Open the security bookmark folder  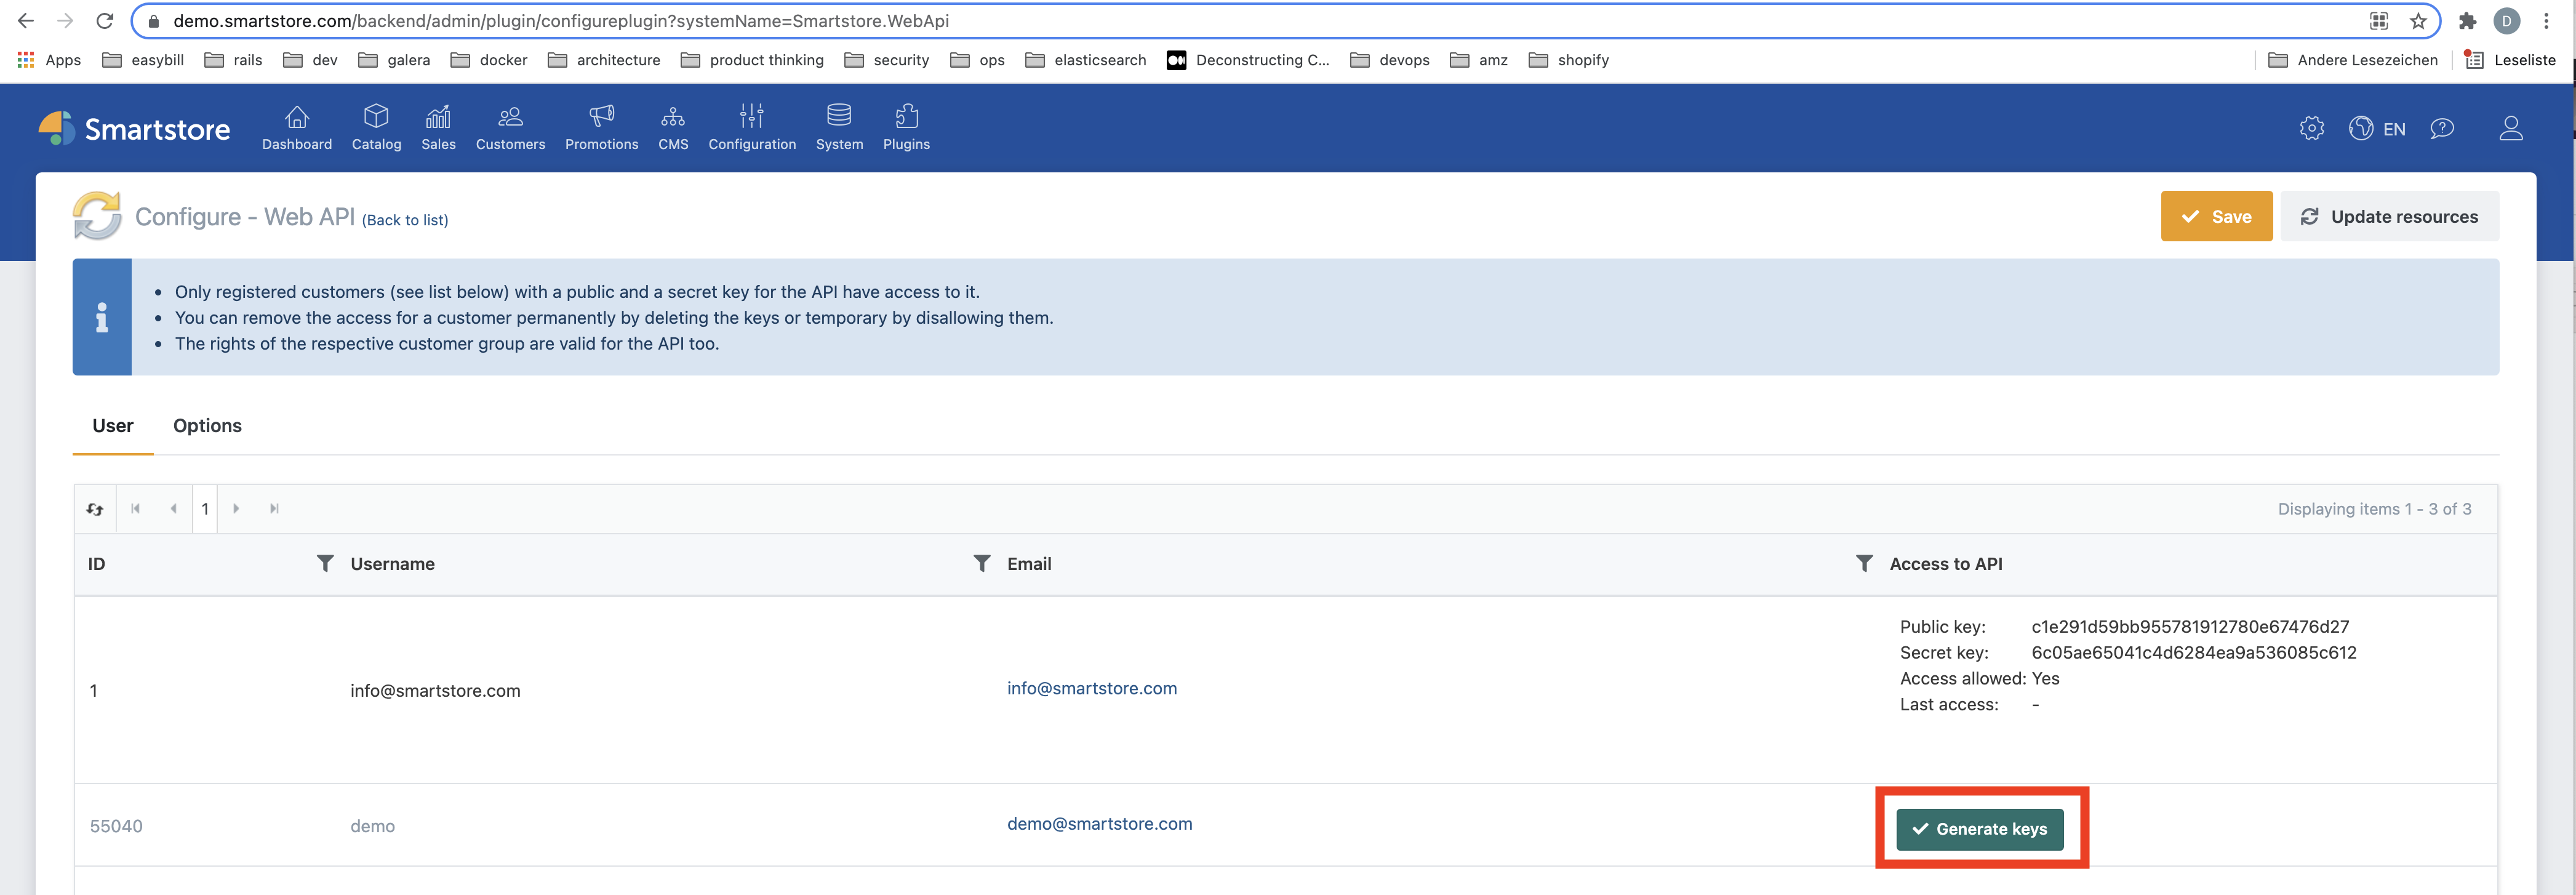pos(887,60)
